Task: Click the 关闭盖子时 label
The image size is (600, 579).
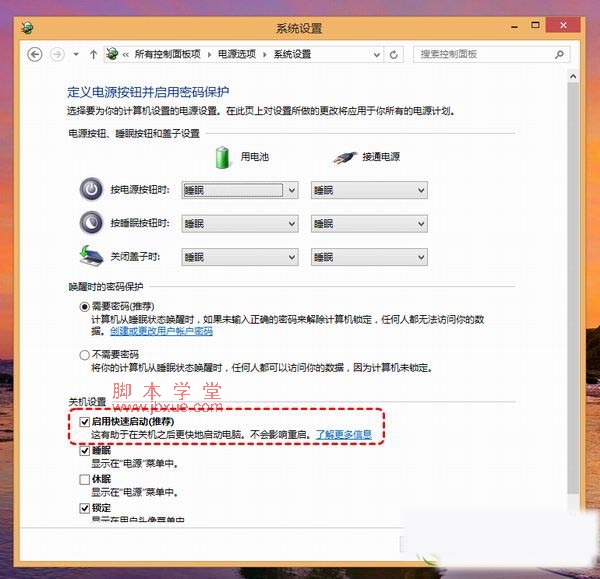Action: pyautogui.click(x=135, y=256)
